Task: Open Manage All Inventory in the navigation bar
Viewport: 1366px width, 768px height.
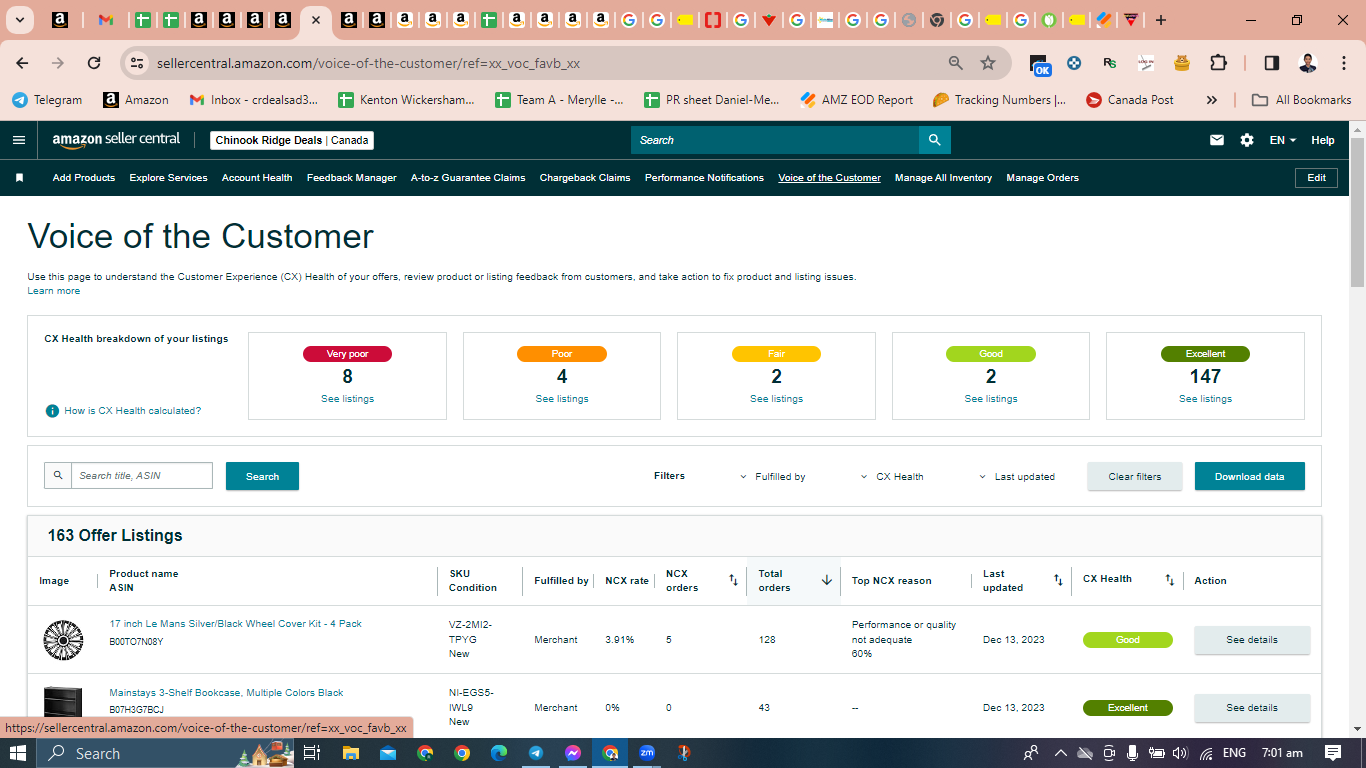Action: (943, 178)
